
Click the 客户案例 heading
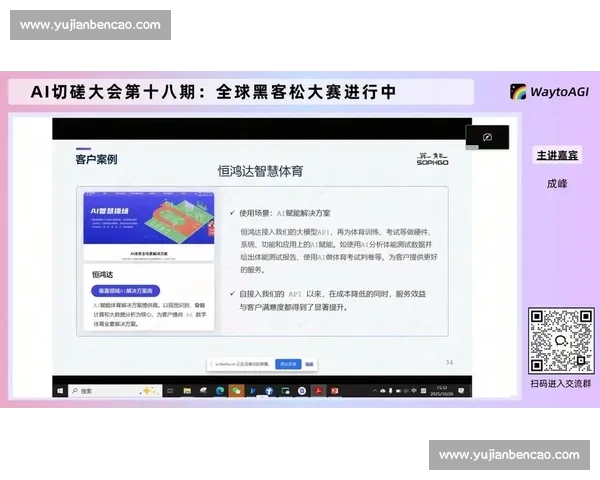(x=96, y=159)
